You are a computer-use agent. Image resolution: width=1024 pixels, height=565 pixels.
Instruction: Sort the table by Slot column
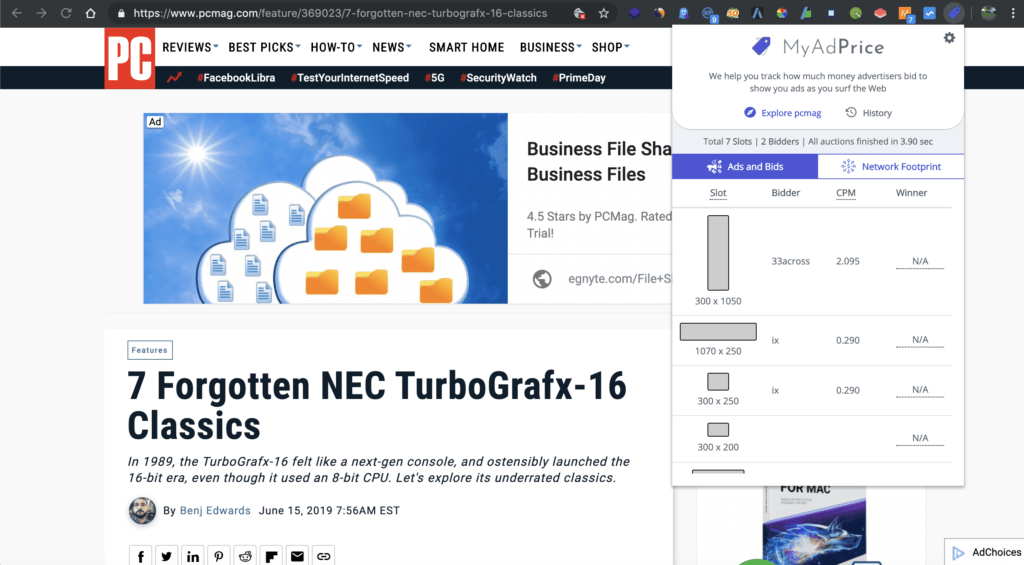tap(718, 193)
